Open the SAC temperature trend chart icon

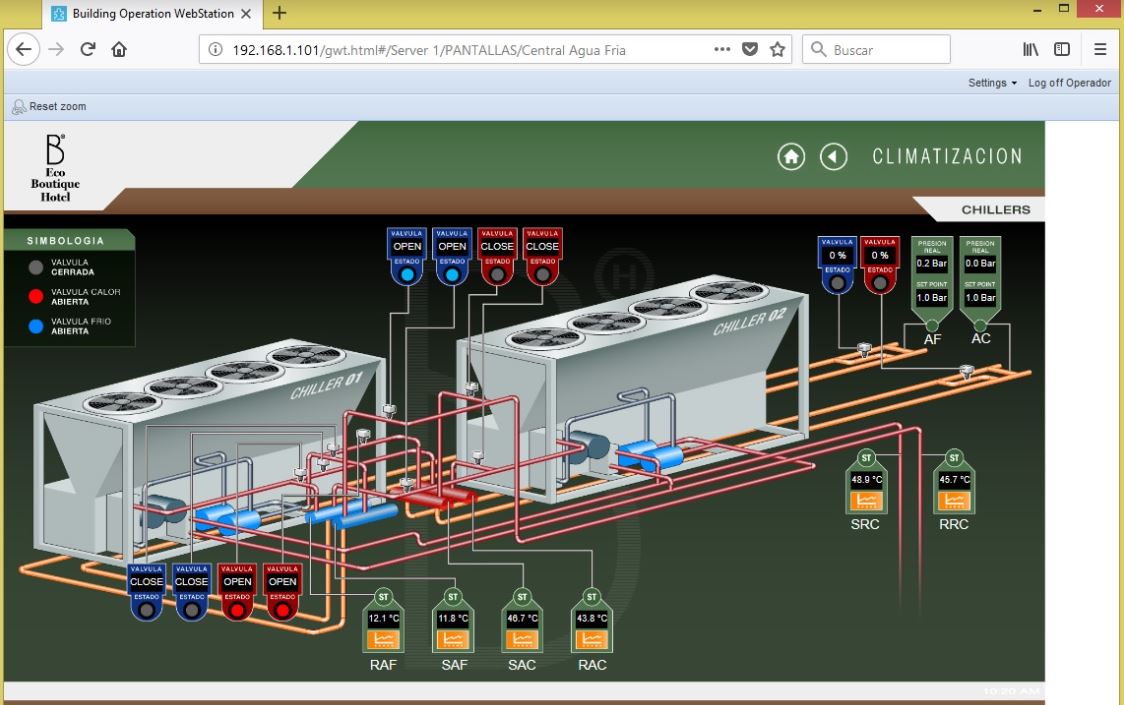click(521, 638)
